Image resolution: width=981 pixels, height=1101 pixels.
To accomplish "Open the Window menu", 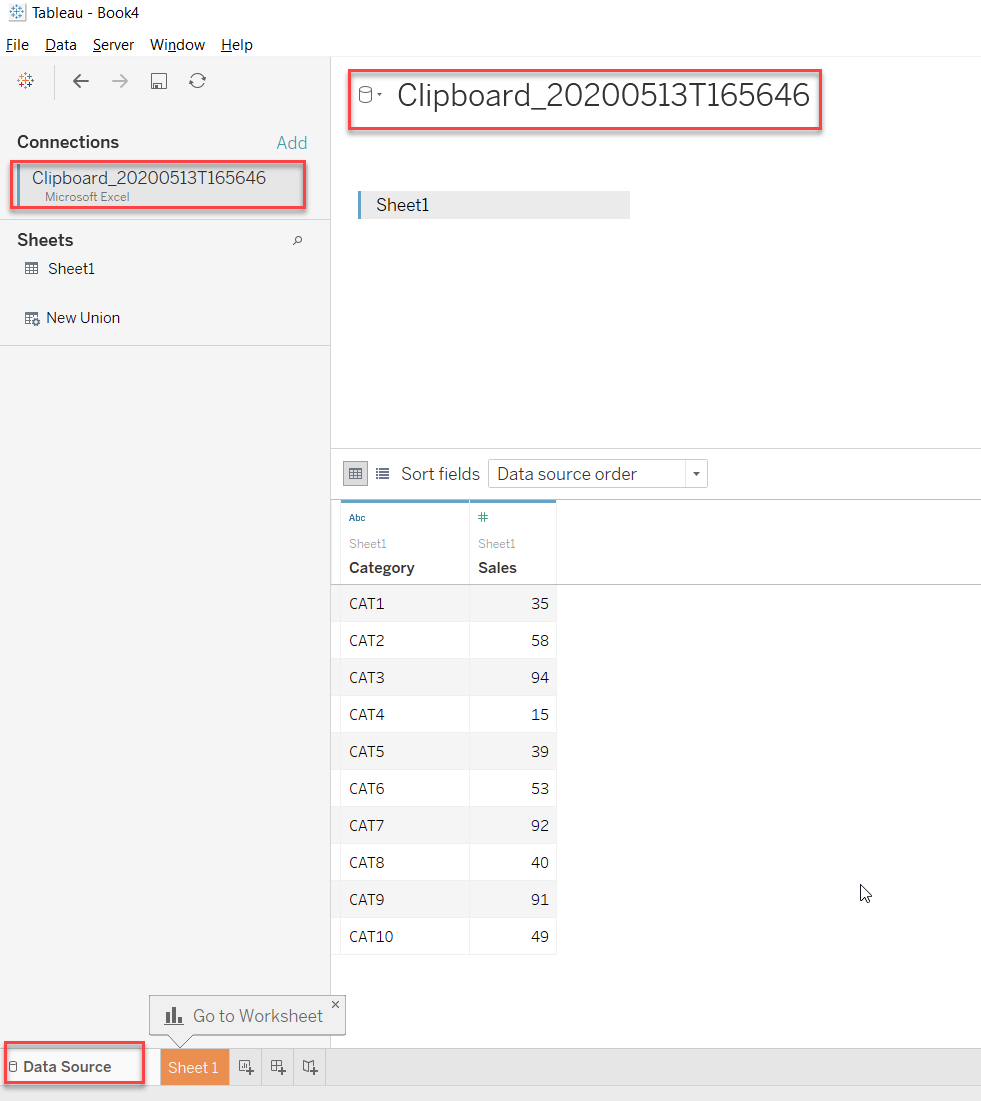I will [x=178, y=45].
